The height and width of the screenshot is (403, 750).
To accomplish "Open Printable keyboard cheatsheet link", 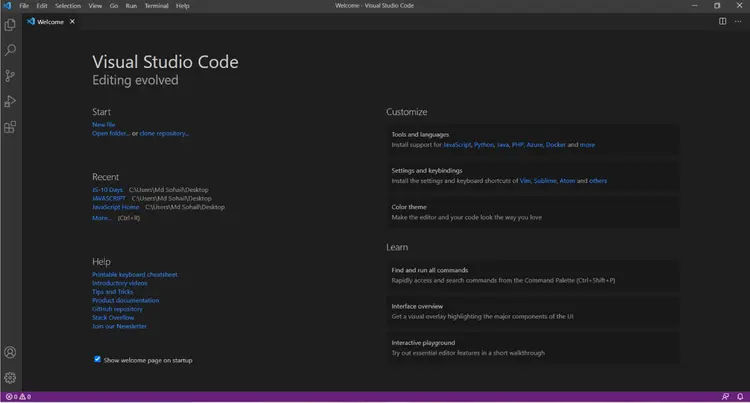I will point(135,274).
